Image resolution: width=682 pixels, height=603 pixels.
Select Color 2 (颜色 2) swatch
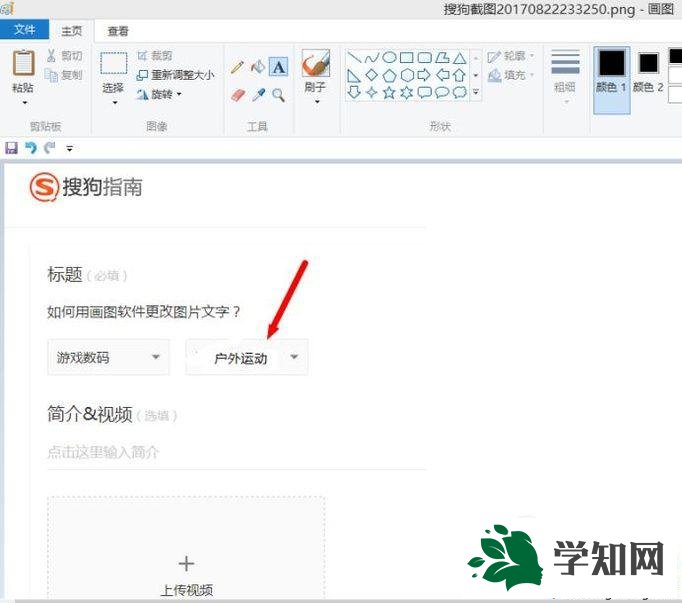[648, 72]
